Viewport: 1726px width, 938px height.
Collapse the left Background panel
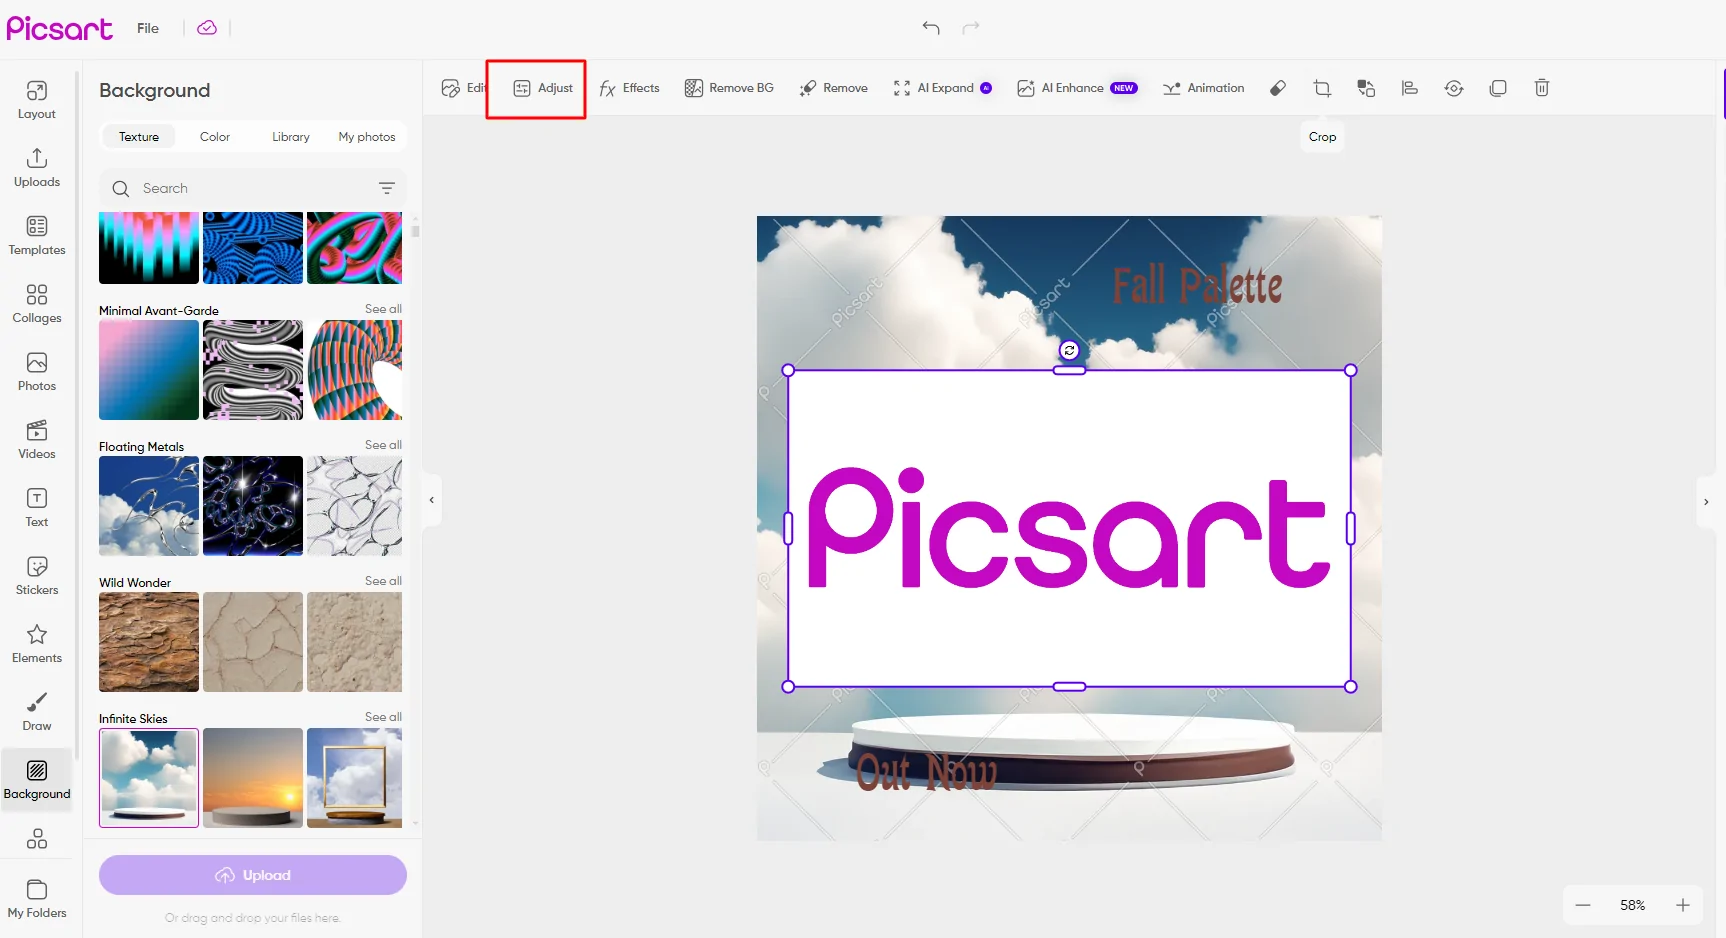tap(431, 500)
